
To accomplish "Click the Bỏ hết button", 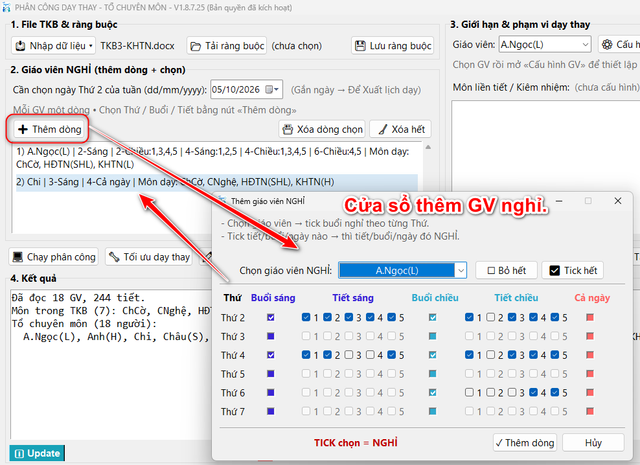I will point(507,270).
